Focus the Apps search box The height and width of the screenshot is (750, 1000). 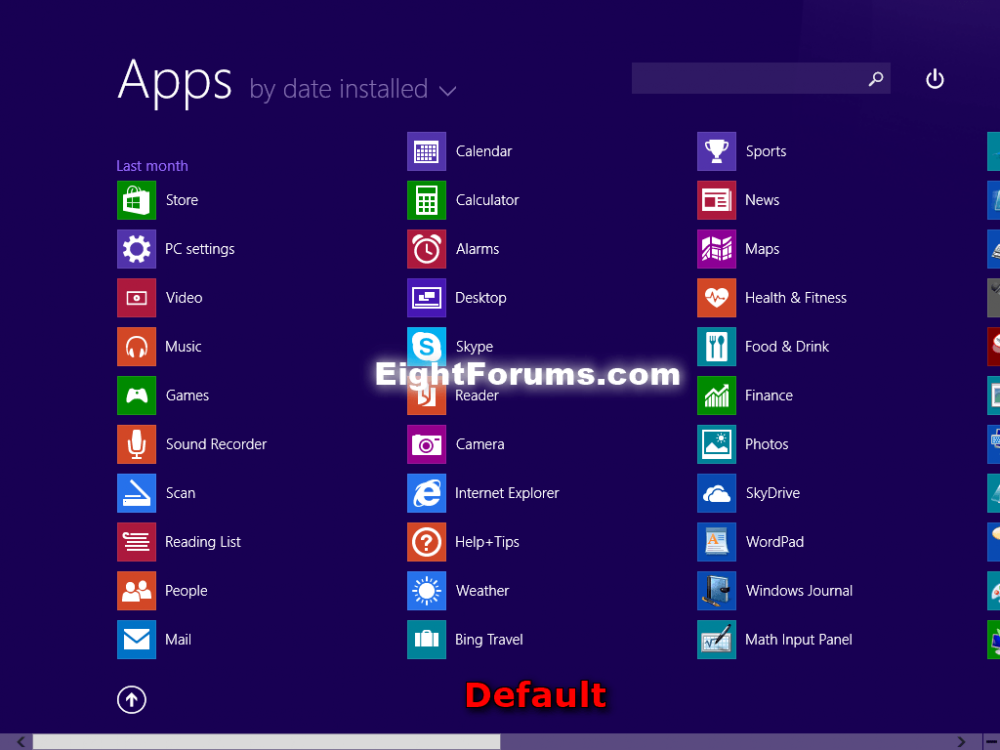761,78
